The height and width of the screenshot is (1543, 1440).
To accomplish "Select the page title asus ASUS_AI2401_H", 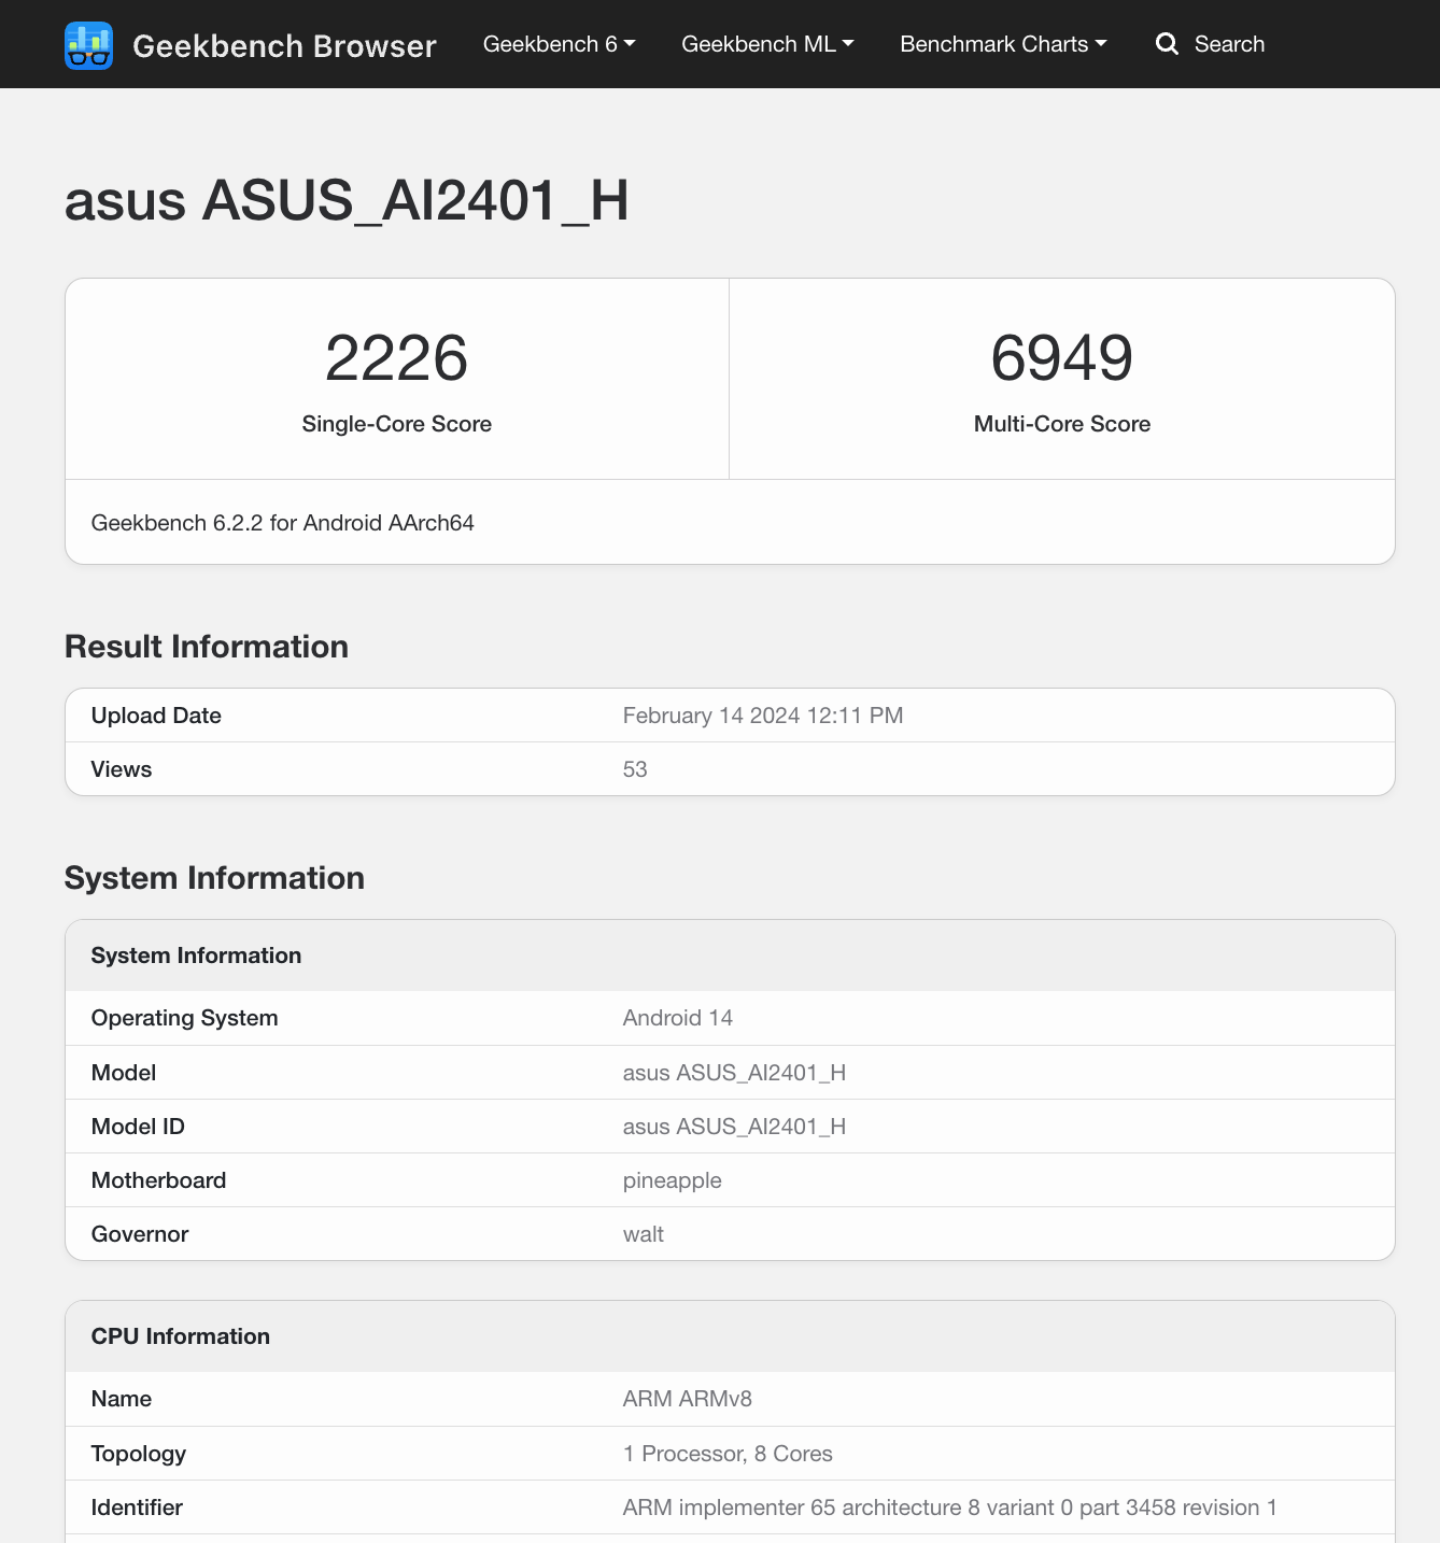I will (346, 201).
